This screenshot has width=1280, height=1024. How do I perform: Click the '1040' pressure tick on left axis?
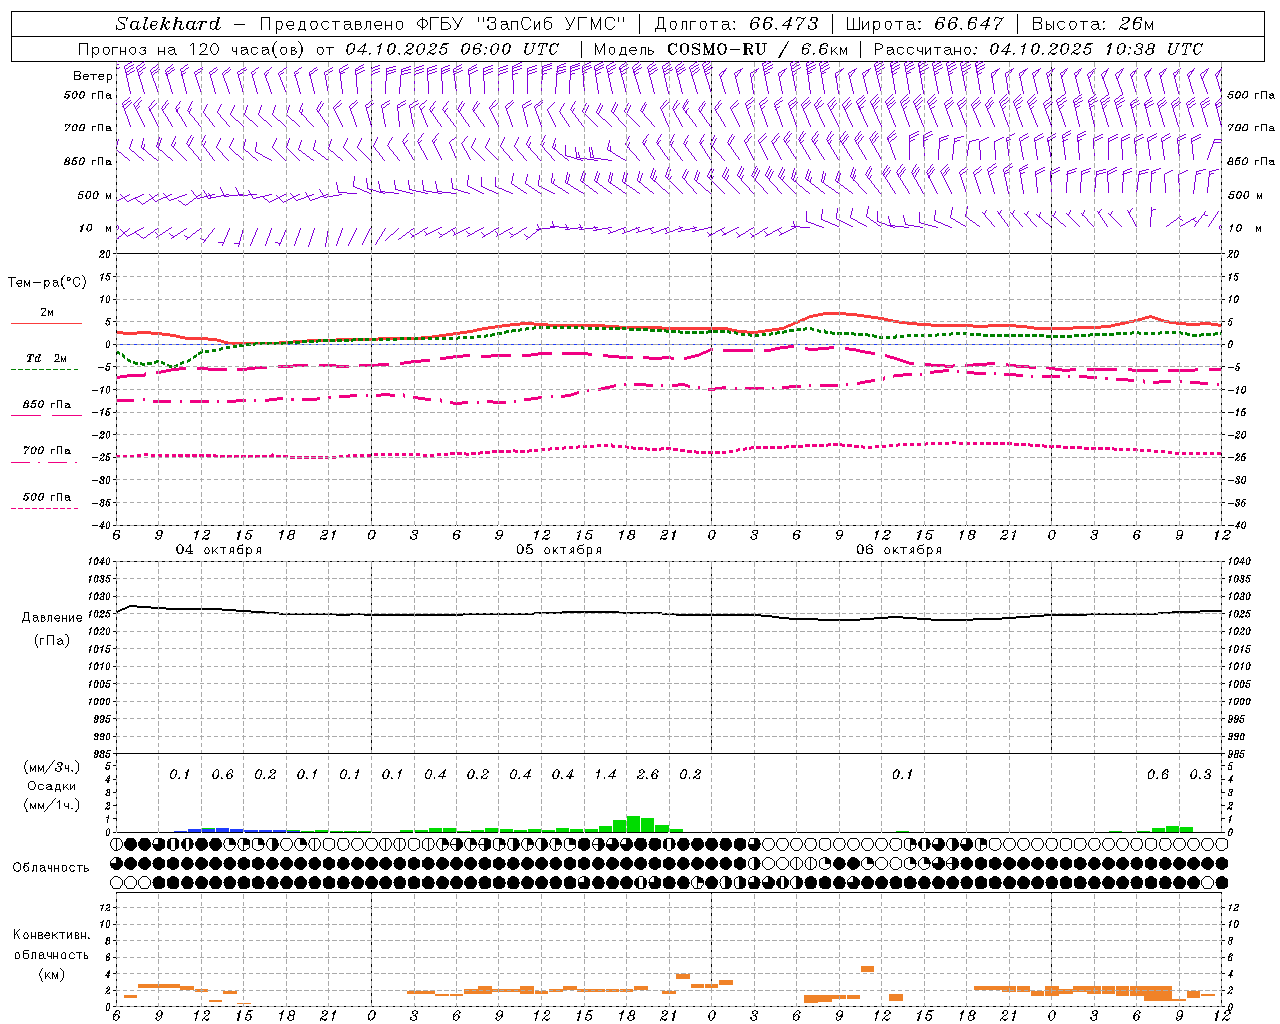[101, 562]
